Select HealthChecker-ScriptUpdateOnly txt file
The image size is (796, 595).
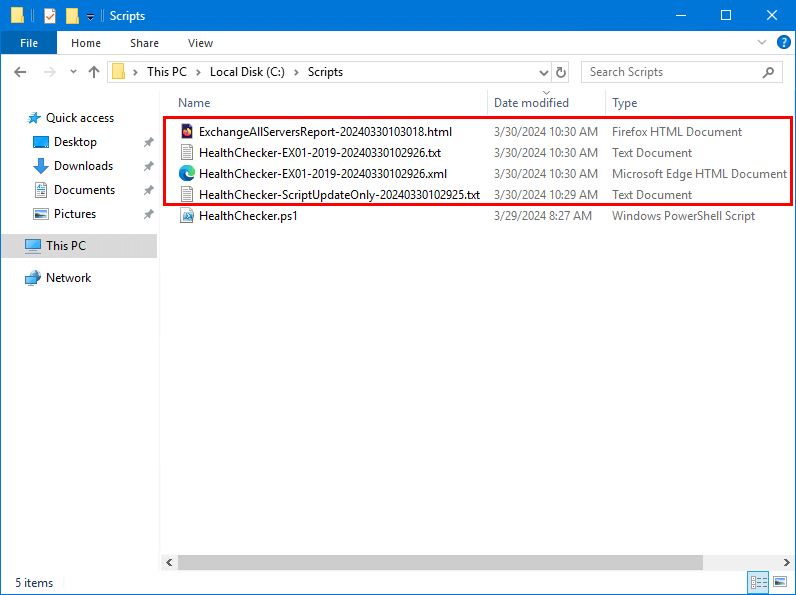[339, 195]
